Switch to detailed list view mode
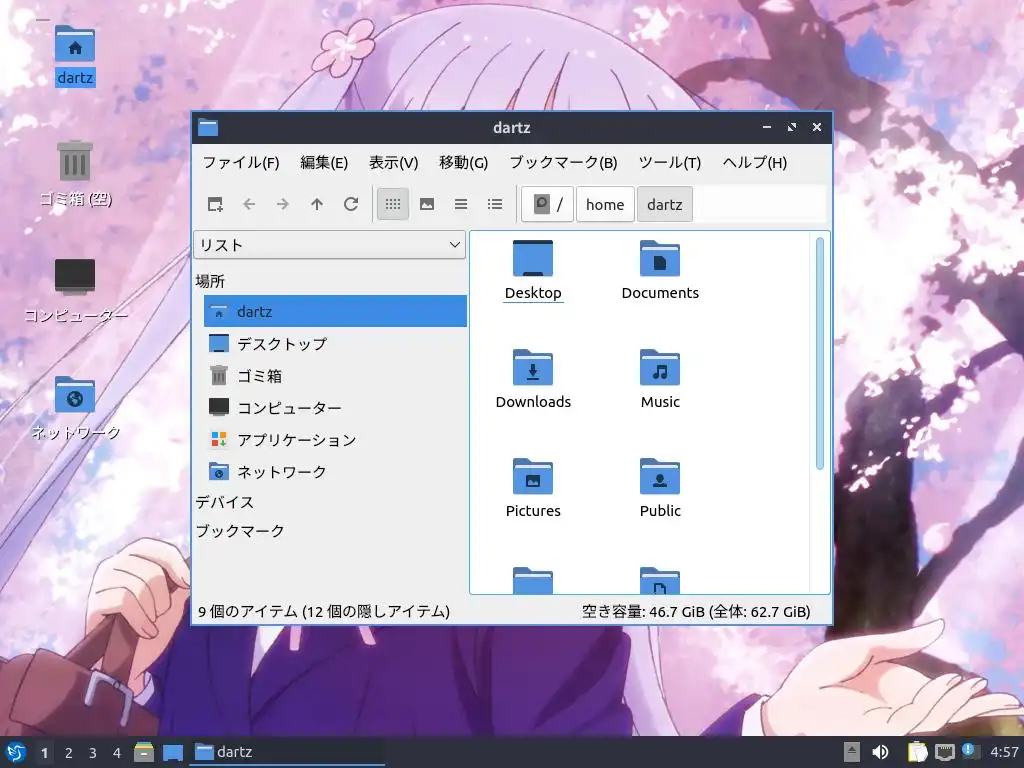The image size is (1024, 768). (495, 204)
